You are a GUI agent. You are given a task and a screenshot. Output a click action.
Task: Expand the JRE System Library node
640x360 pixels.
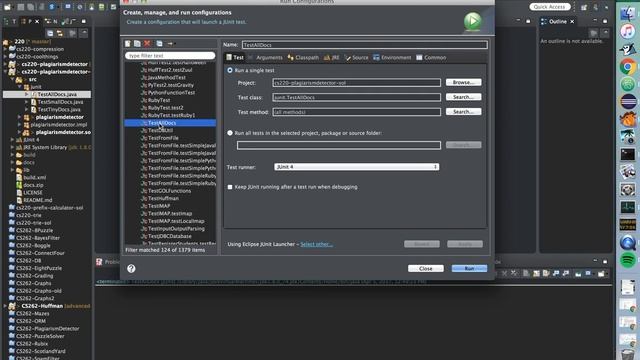point(12,147)
